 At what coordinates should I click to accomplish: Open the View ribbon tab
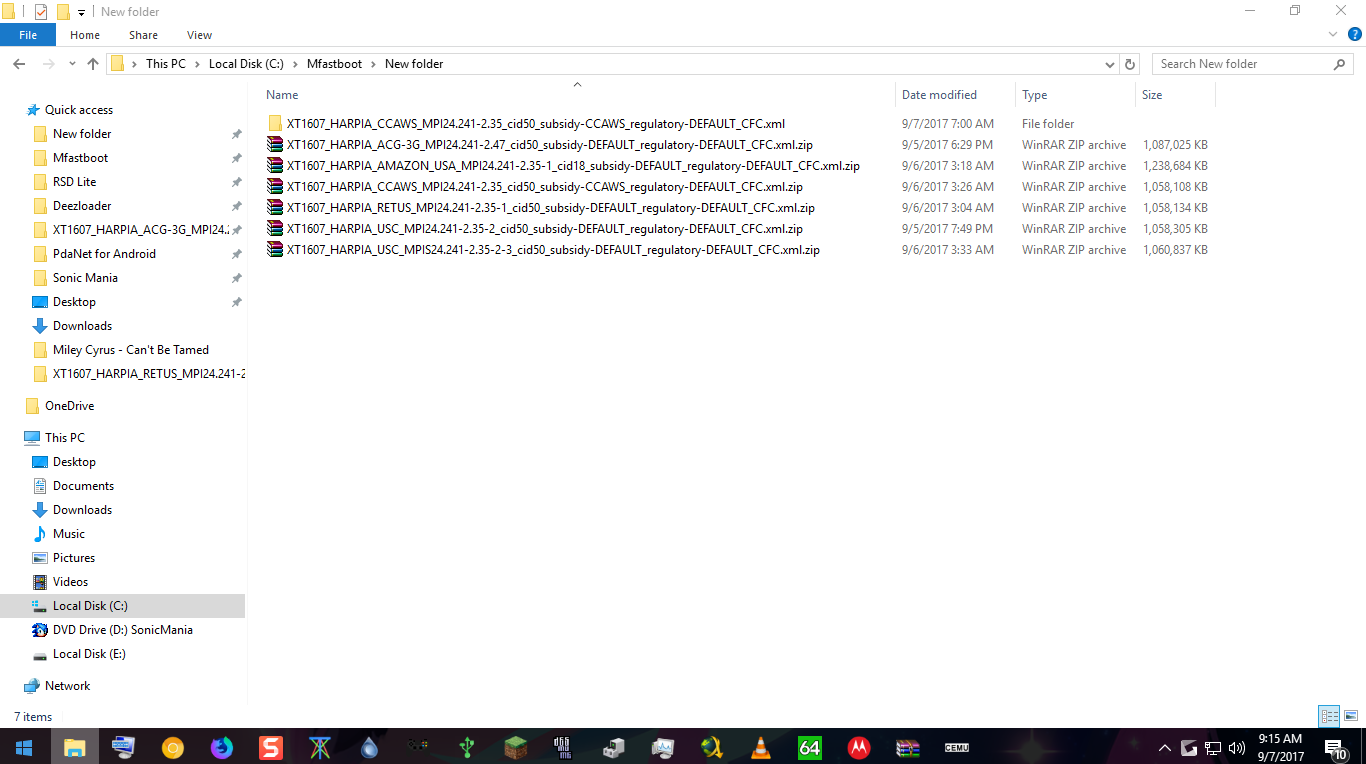199,35
